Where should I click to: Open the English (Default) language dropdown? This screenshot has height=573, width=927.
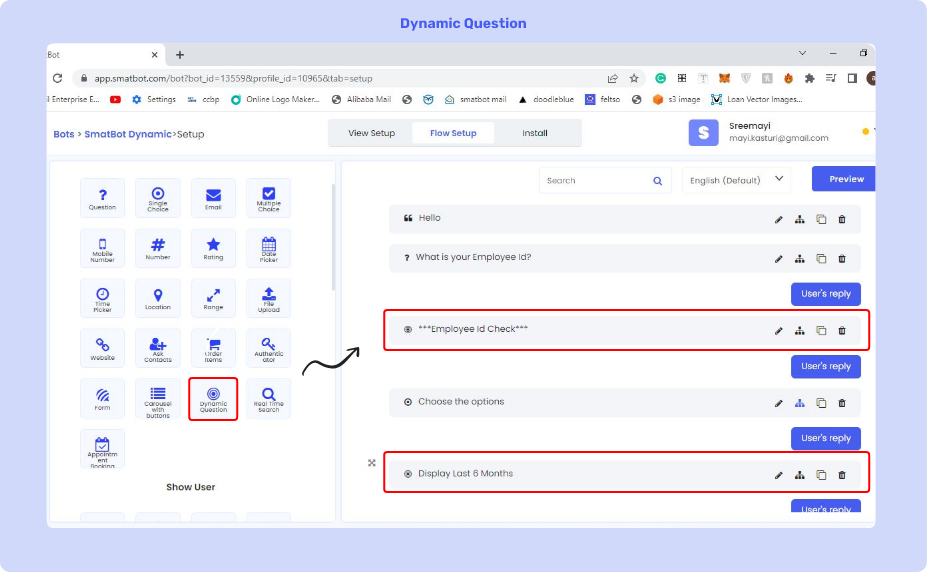coord(736,180)
